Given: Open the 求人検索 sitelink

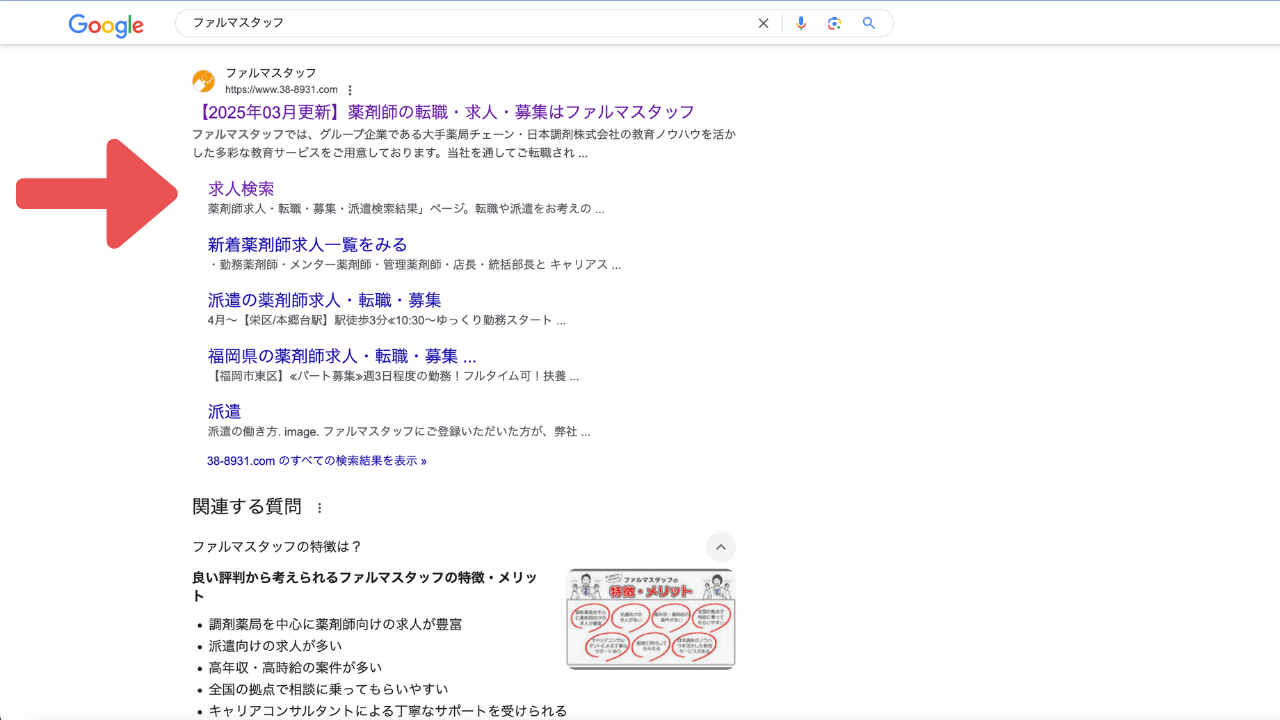Looking at the screenshot, I should tap(241, 188).
